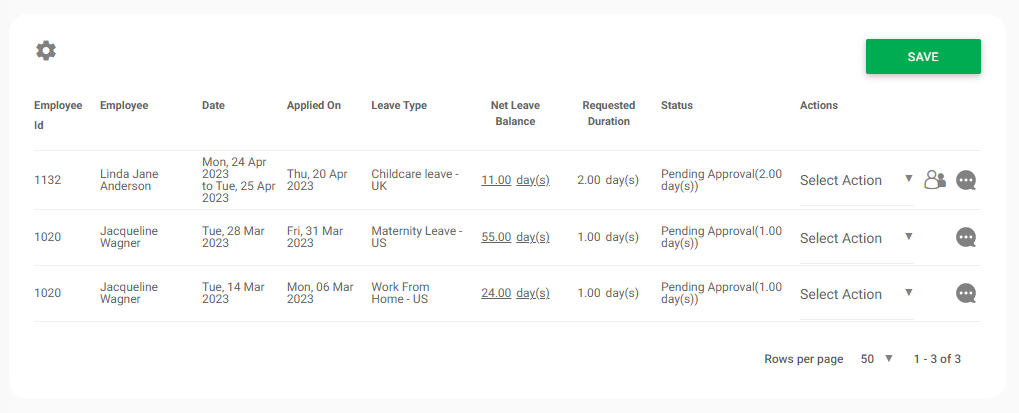The height and width of the screenshot is (413, 1019).
Task: Open the Rows per page dropdown
Action: (x=876, y=359)
